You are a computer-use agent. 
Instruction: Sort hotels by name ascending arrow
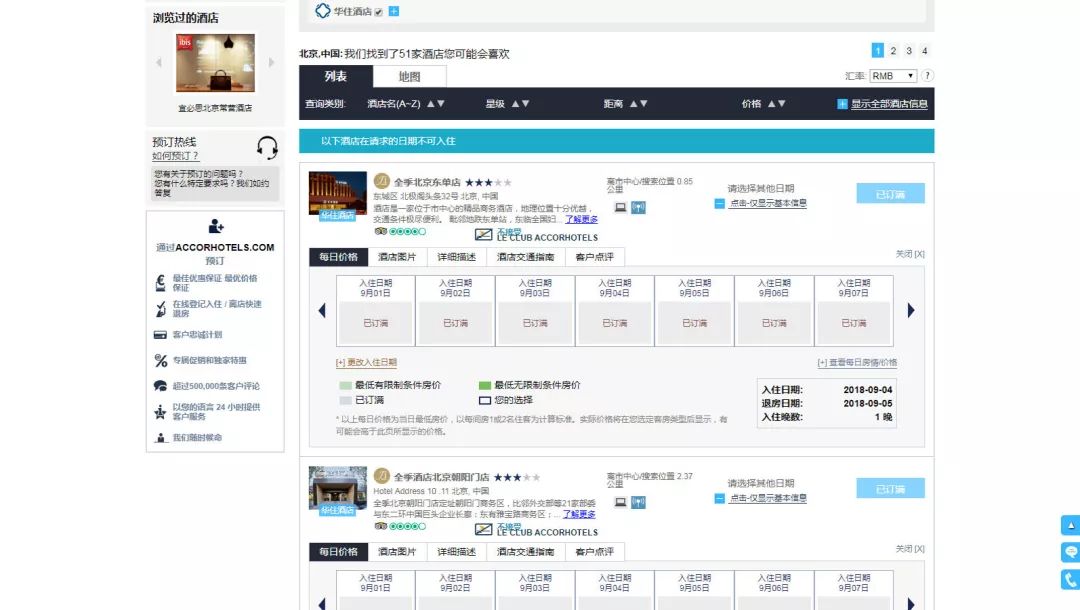(430, 104)
